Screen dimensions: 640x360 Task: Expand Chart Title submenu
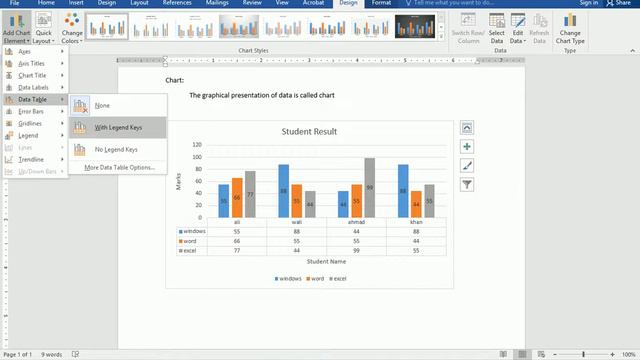click(x=35, y=76)
